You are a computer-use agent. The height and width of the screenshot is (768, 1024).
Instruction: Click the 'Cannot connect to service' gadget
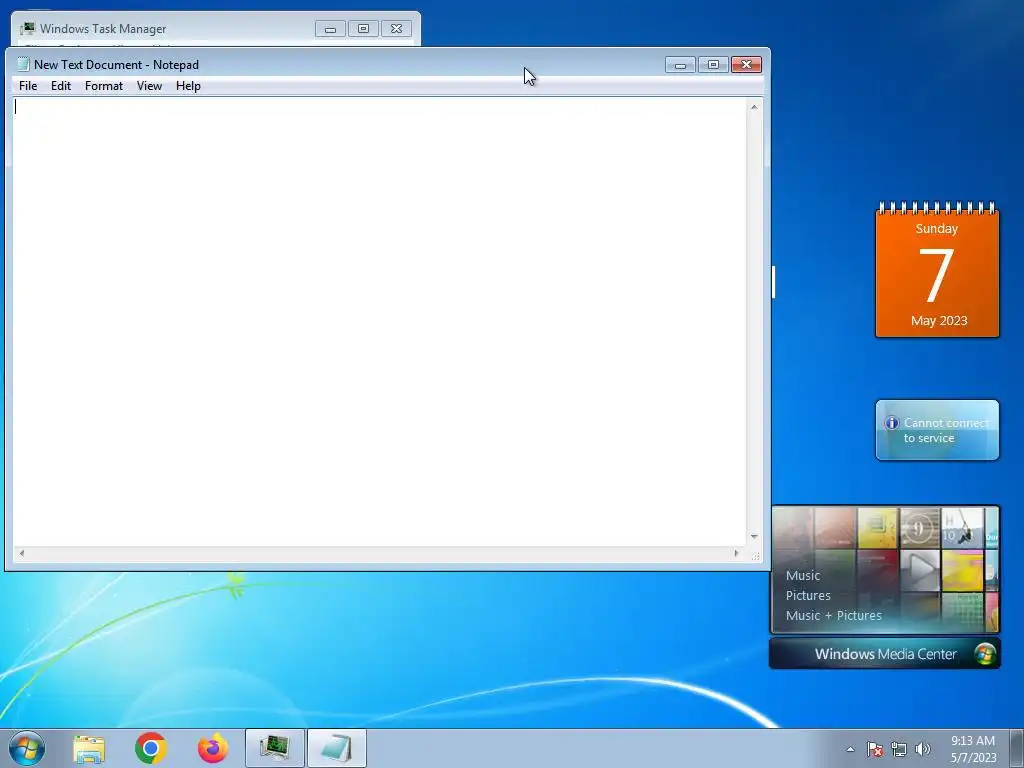pyautogui.click(x=937, y=430)
